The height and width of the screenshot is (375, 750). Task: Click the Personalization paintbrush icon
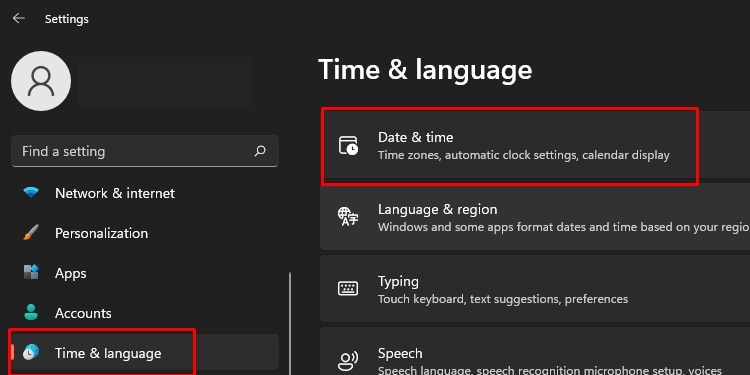(31, 233)
